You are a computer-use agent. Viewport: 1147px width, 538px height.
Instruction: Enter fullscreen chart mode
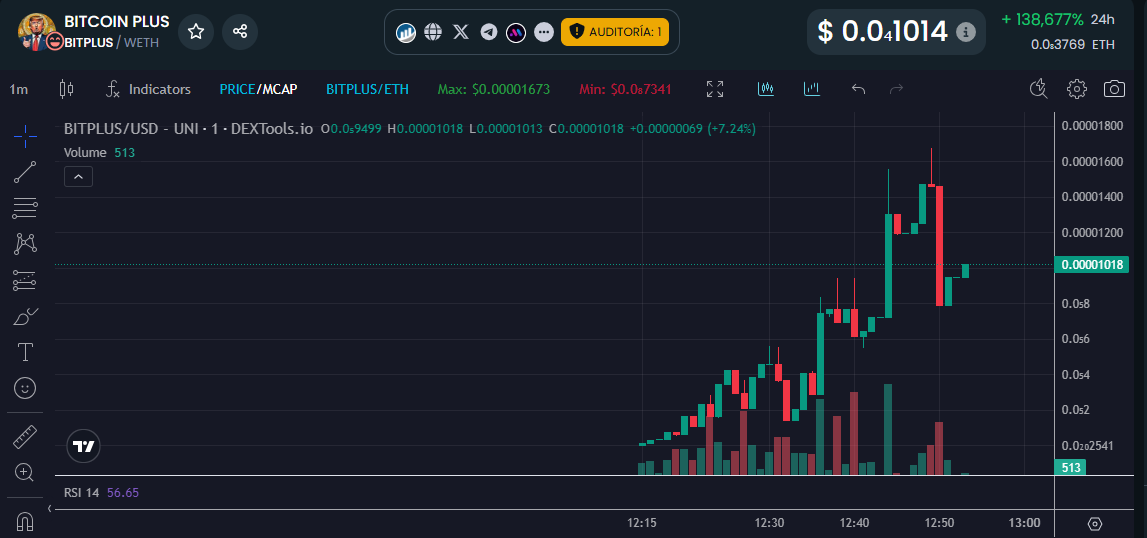pos(715,89)
